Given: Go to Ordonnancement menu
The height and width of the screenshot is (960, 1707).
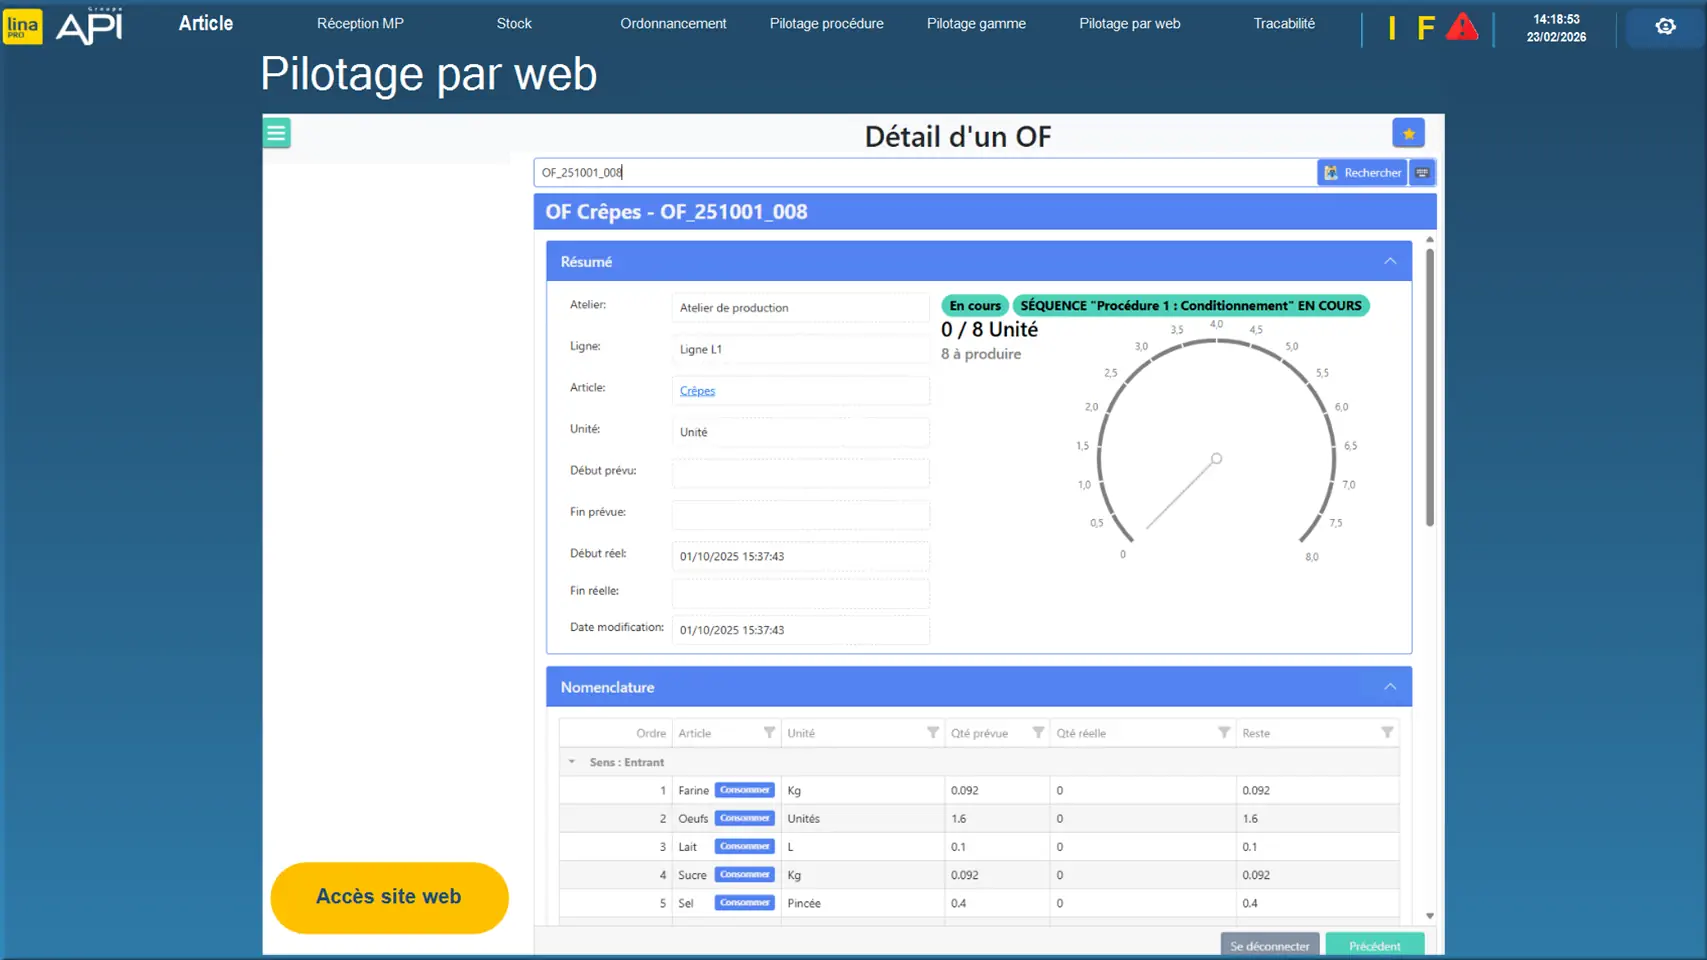Looking at the screenshot, I should 673,23.
